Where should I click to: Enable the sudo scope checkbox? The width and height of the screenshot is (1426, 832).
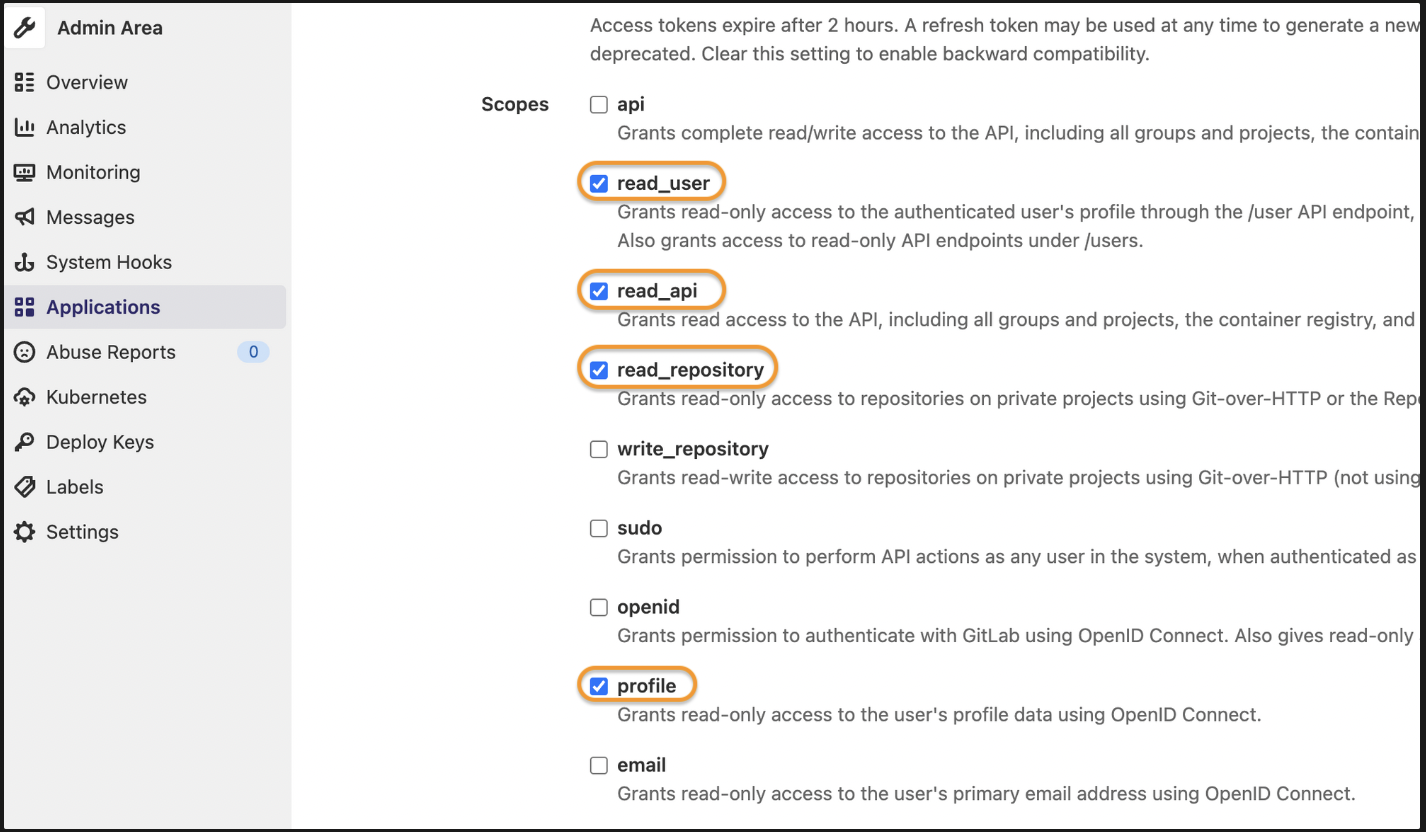pos(599,528)
